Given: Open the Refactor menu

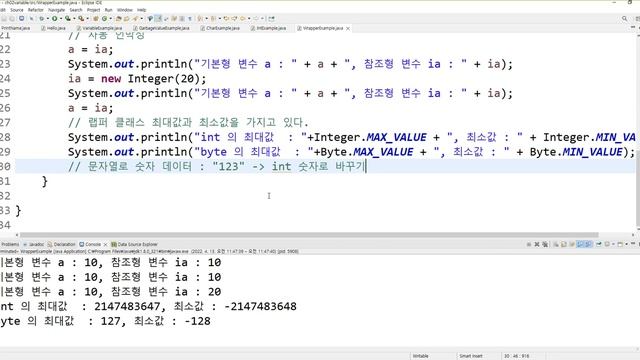Looking at the screenshot, I should tap(36, 10).
